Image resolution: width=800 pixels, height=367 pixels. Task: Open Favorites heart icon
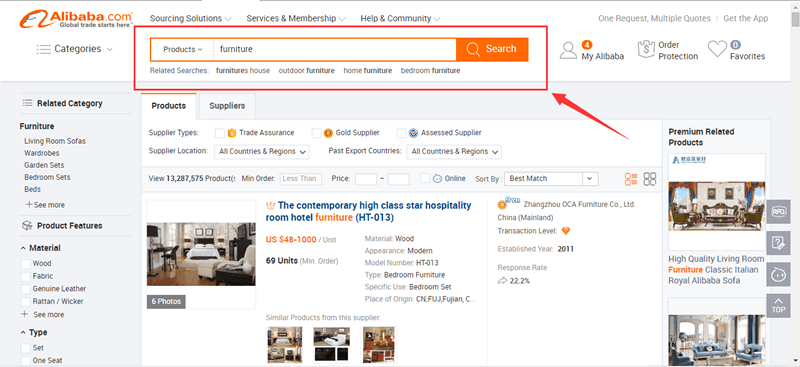point(717,49)
